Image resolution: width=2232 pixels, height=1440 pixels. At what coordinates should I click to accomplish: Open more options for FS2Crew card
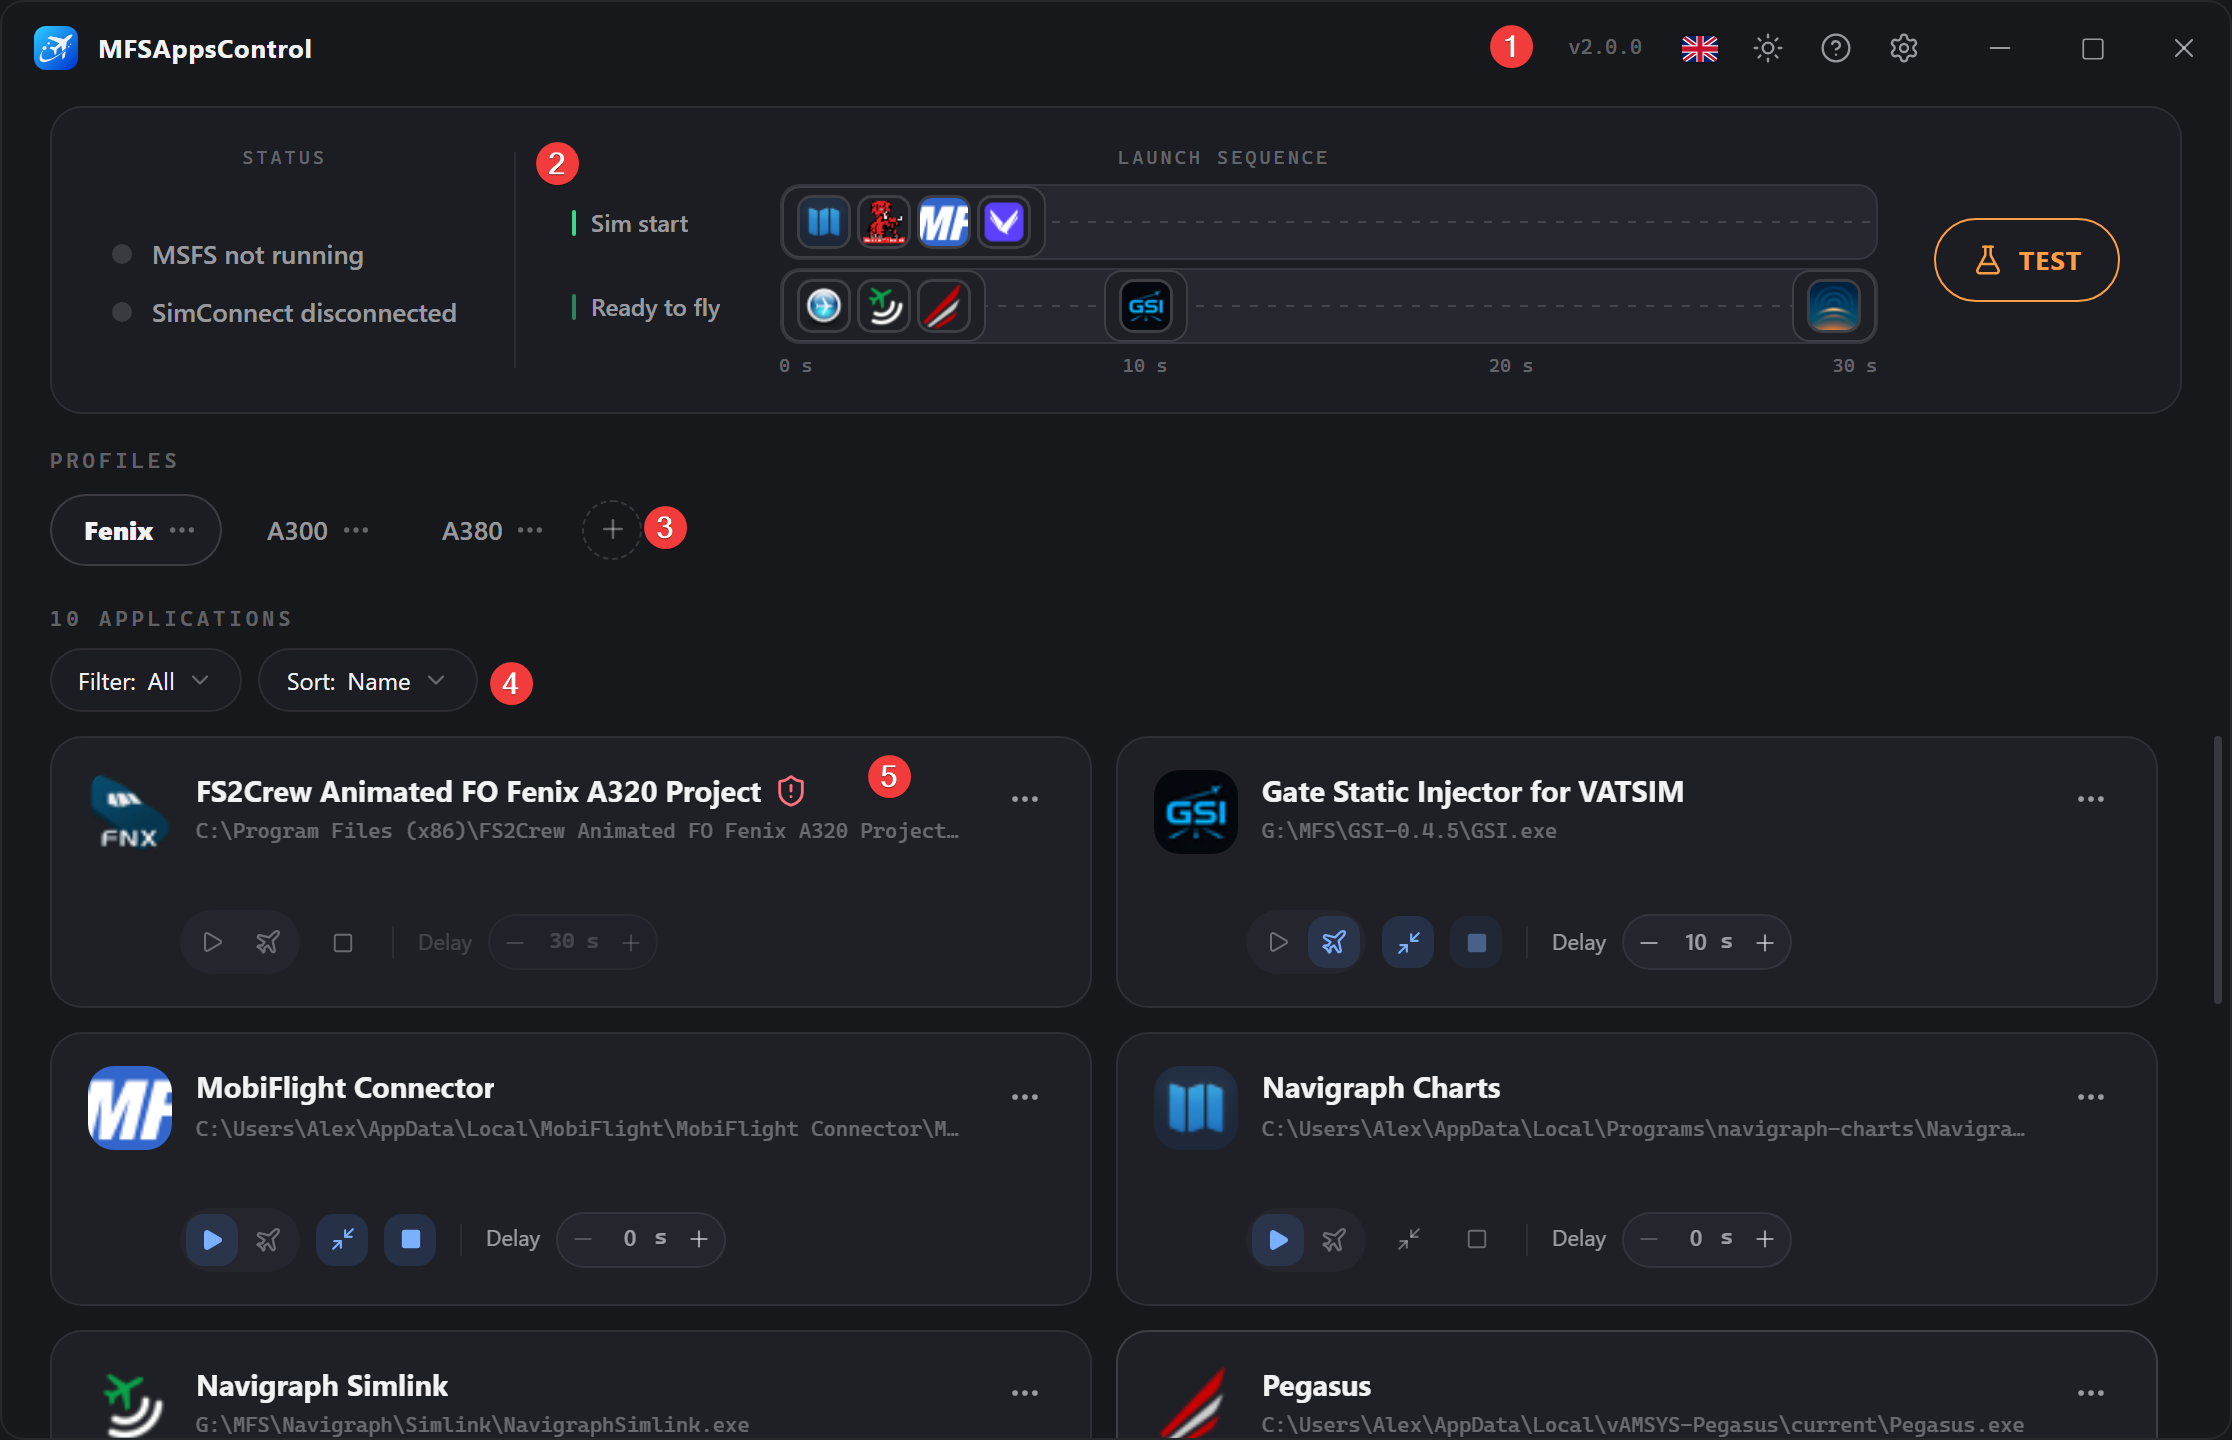(1024, 799)
